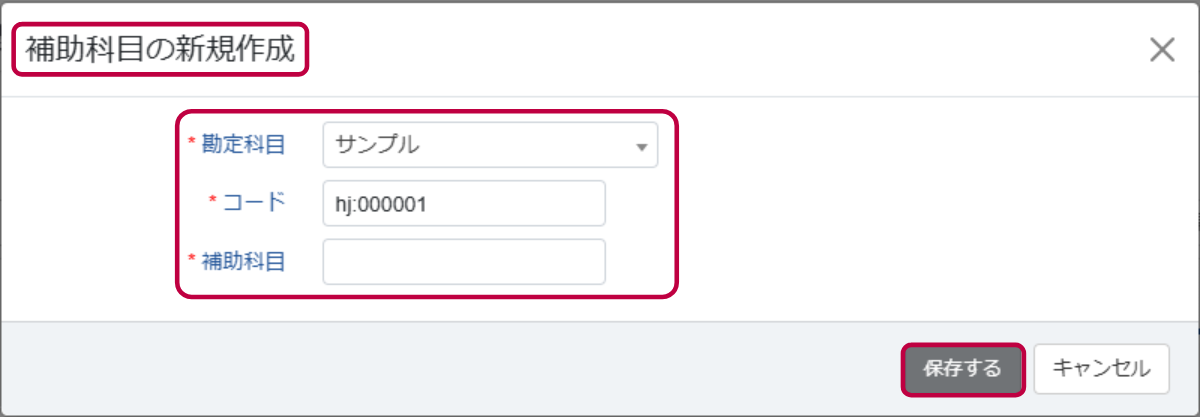Focus the empty 補助科目 input field
1200x417 pixels.
464,262
